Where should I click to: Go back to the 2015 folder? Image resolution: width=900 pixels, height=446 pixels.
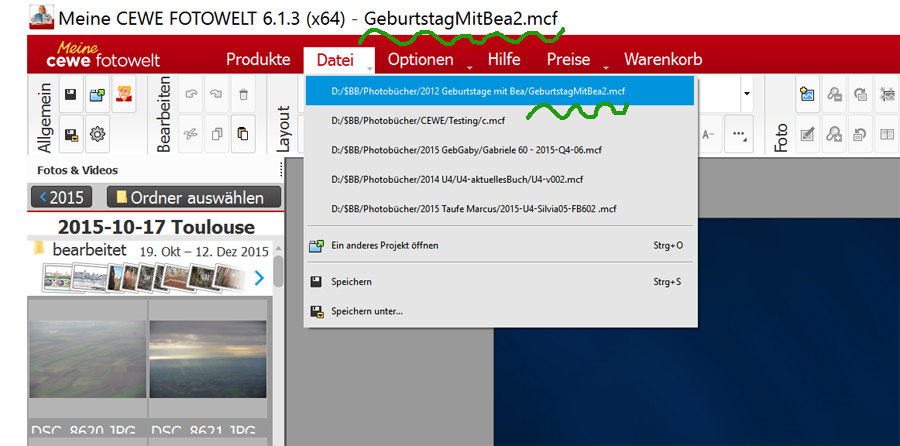(x=61, y=197)
